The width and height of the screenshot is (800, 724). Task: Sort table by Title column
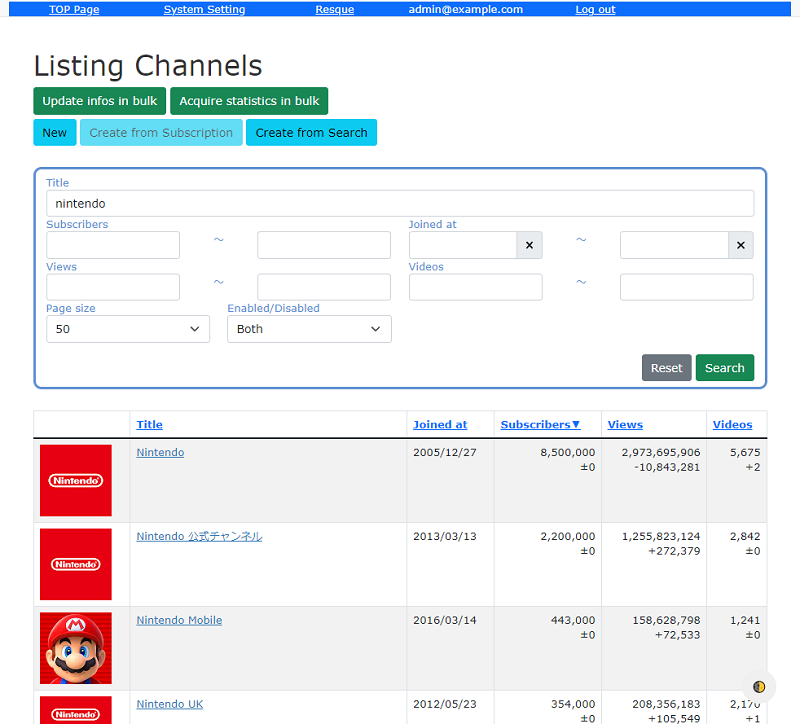pyautogui.click(x=149, y=425)
